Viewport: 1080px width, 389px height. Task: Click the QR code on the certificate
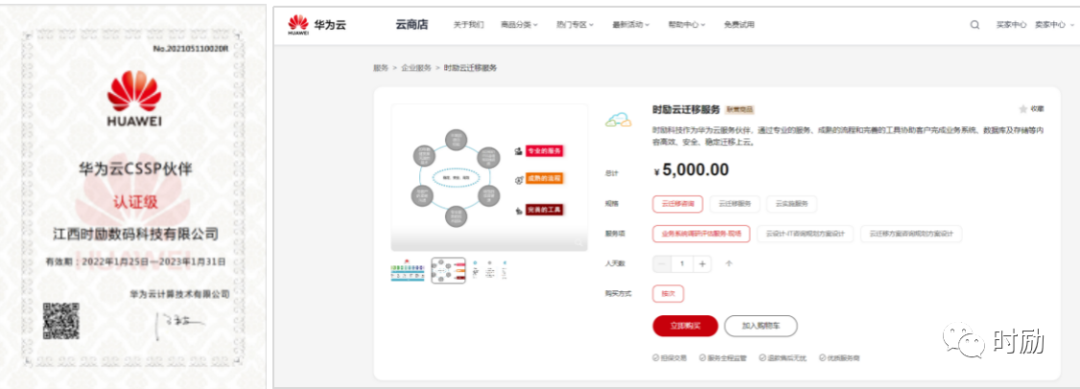coord(61,321)
